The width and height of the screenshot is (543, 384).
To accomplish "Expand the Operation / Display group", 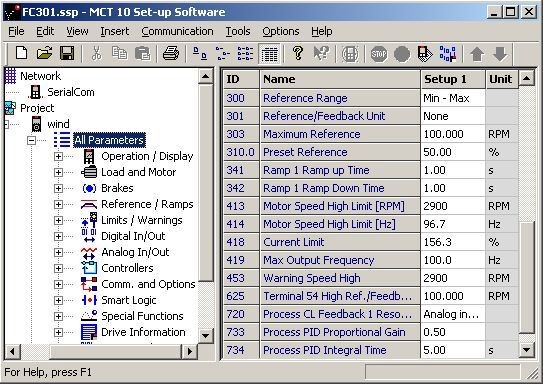I will click(x=58, y=157).
